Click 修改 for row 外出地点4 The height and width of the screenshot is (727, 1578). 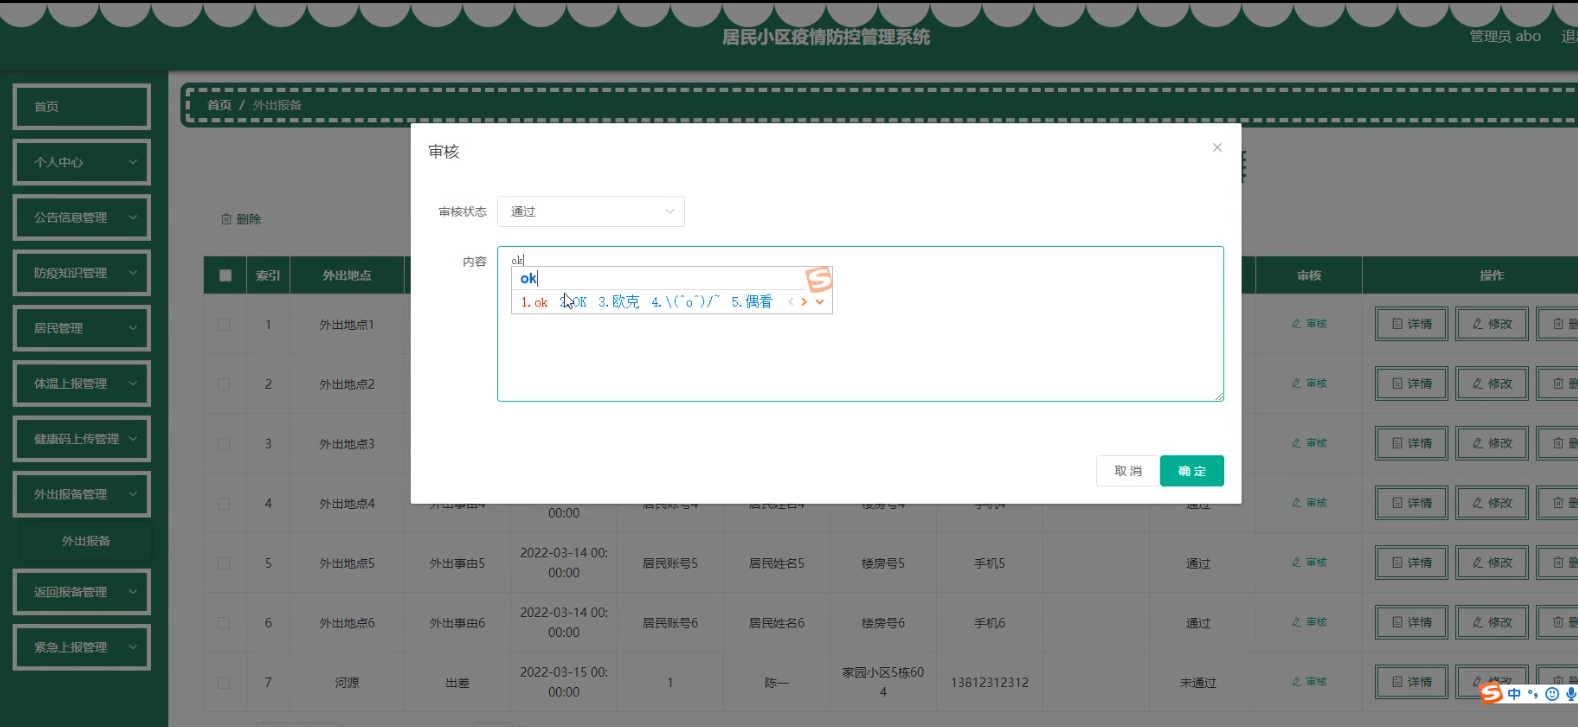(1492, 503)
